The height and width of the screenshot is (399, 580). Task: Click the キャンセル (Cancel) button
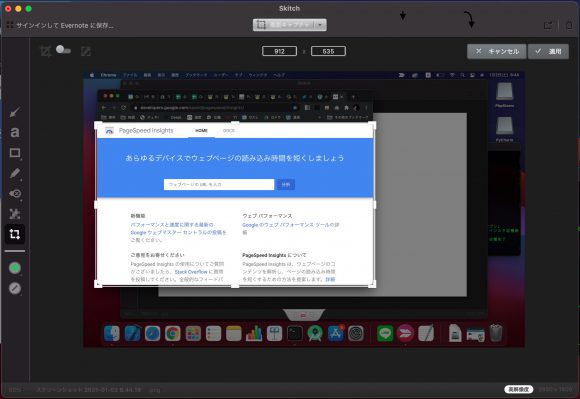496,51
